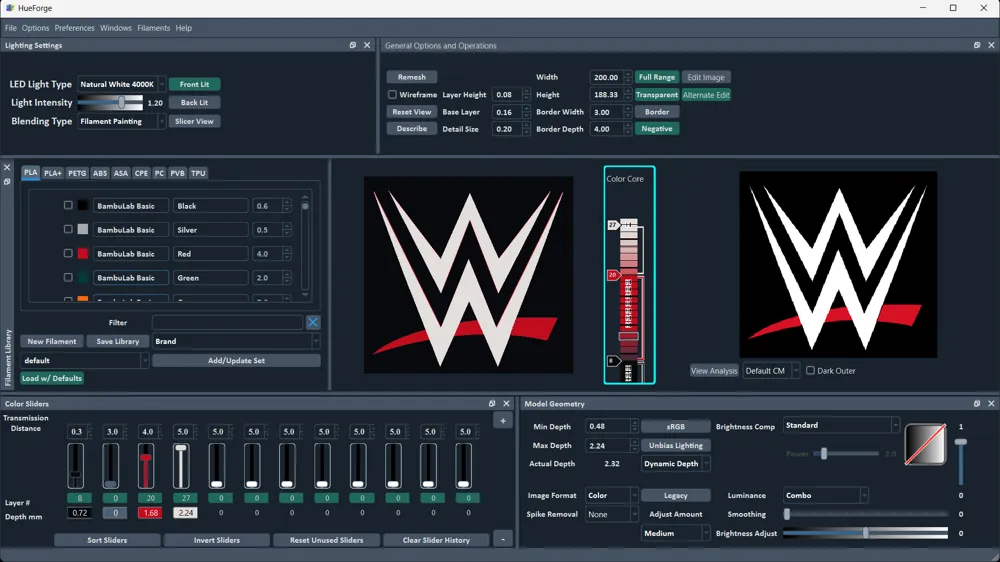Click the Width value field

[606, 77]
